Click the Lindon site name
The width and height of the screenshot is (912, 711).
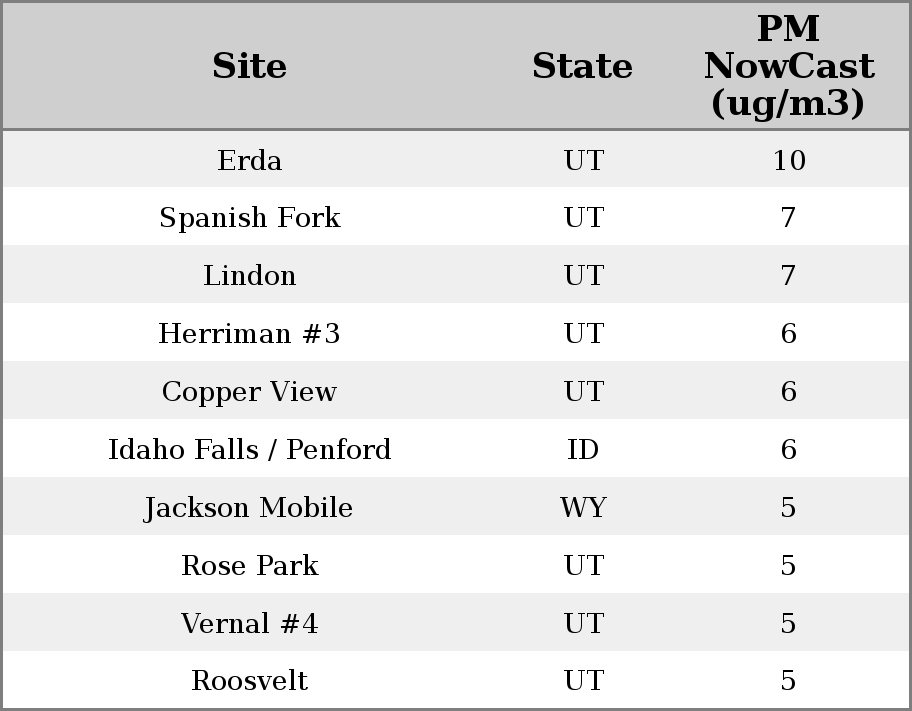(x=249, y=276)
